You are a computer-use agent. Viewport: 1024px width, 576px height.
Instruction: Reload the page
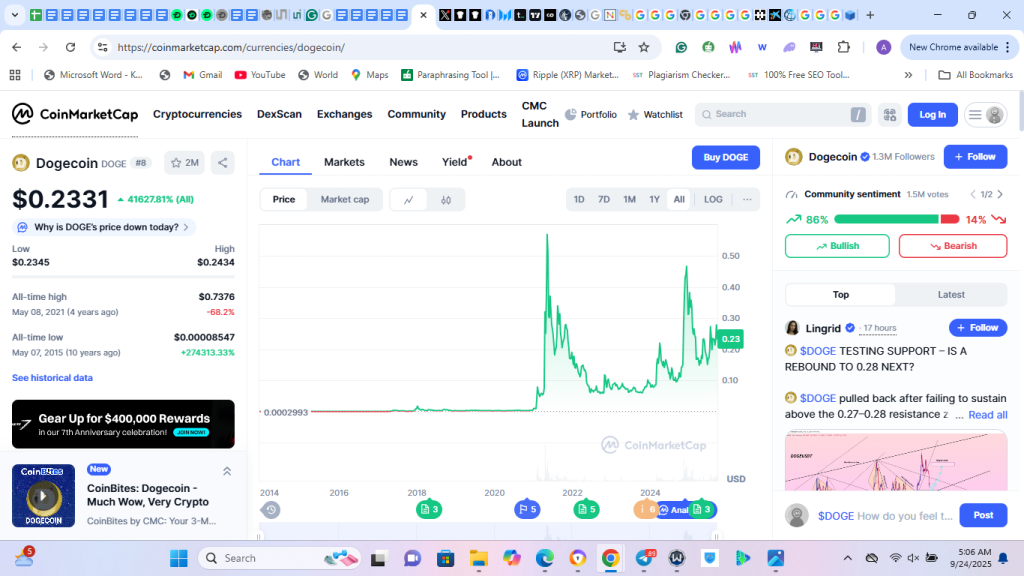(x=71, y=47)
